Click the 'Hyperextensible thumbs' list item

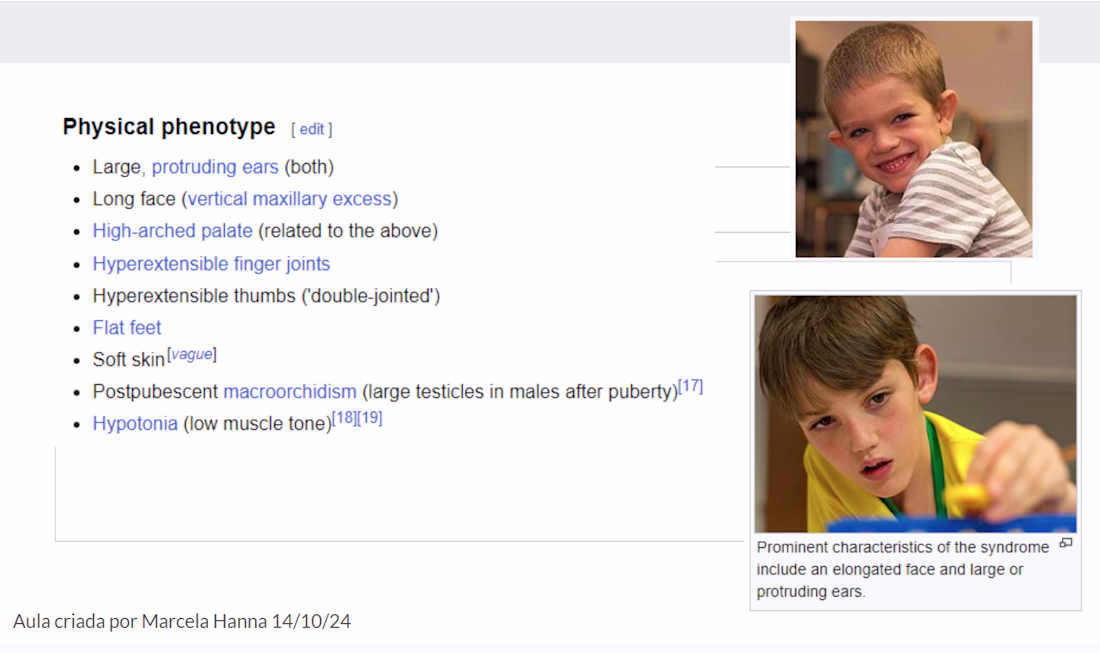point(267,296)
